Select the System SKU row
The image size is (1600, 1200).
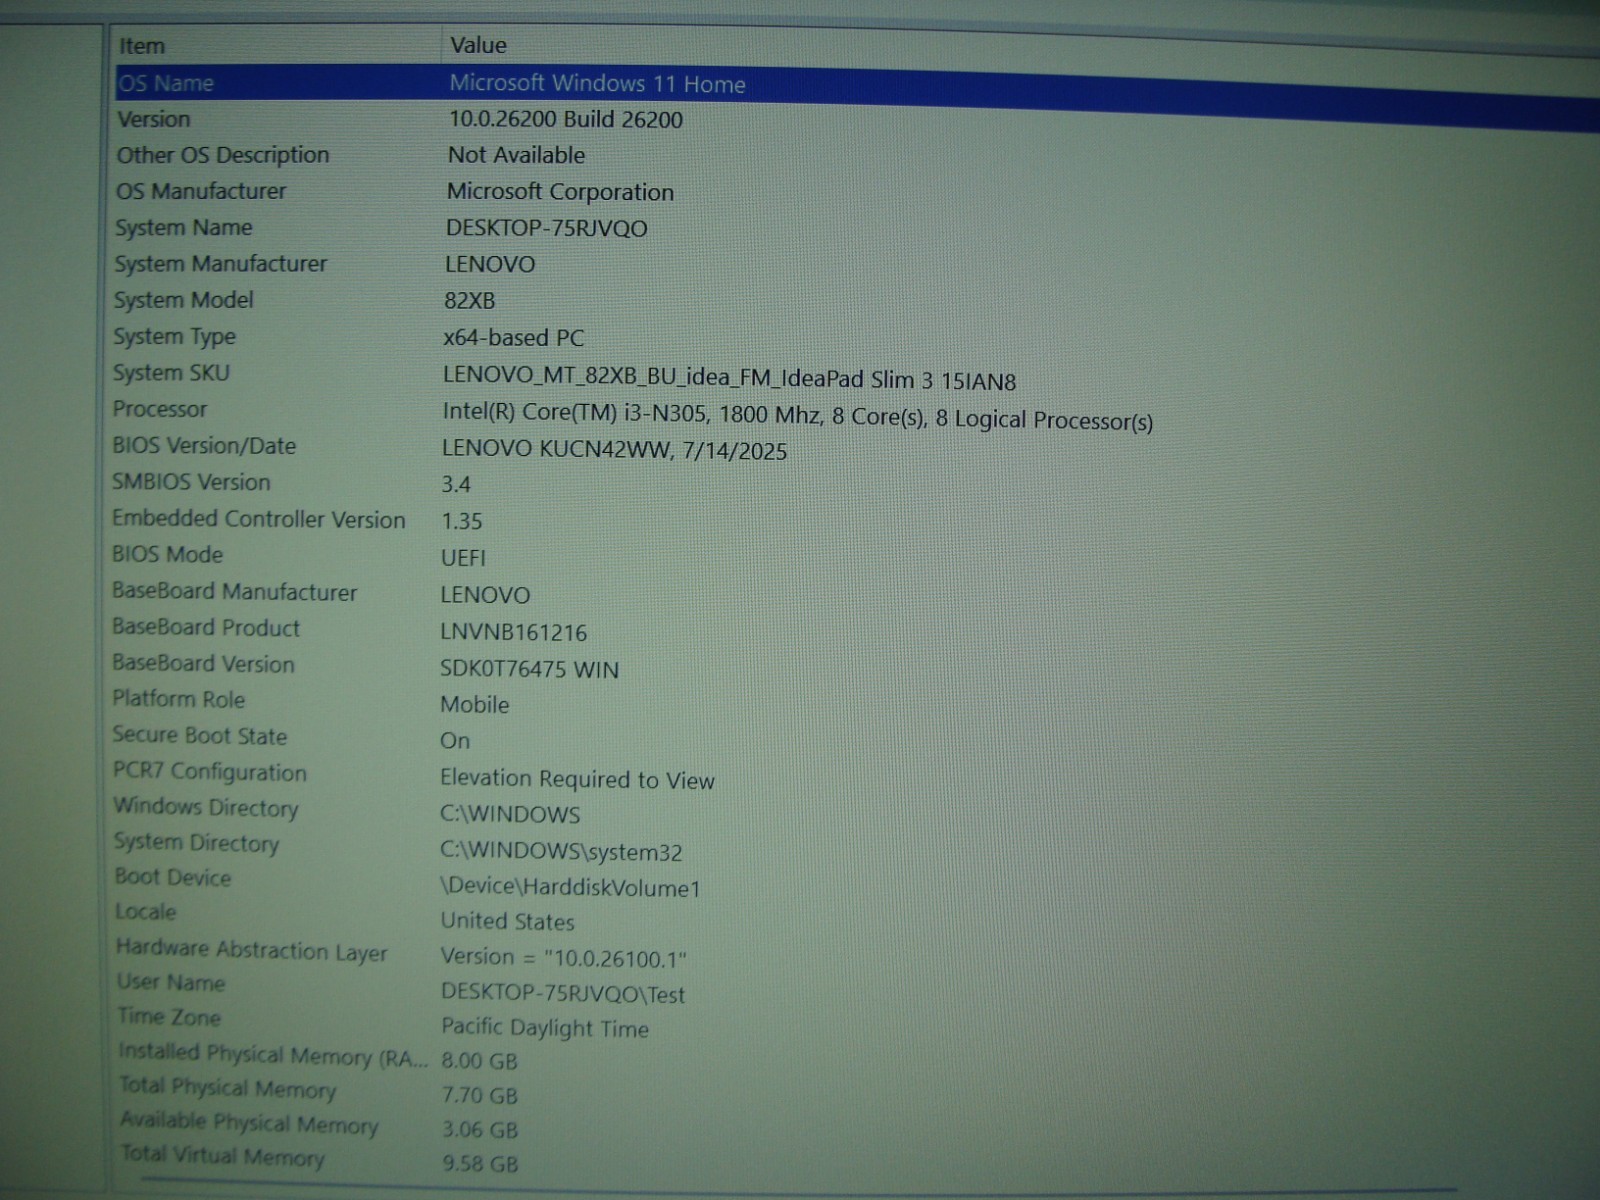pos(171,373)
